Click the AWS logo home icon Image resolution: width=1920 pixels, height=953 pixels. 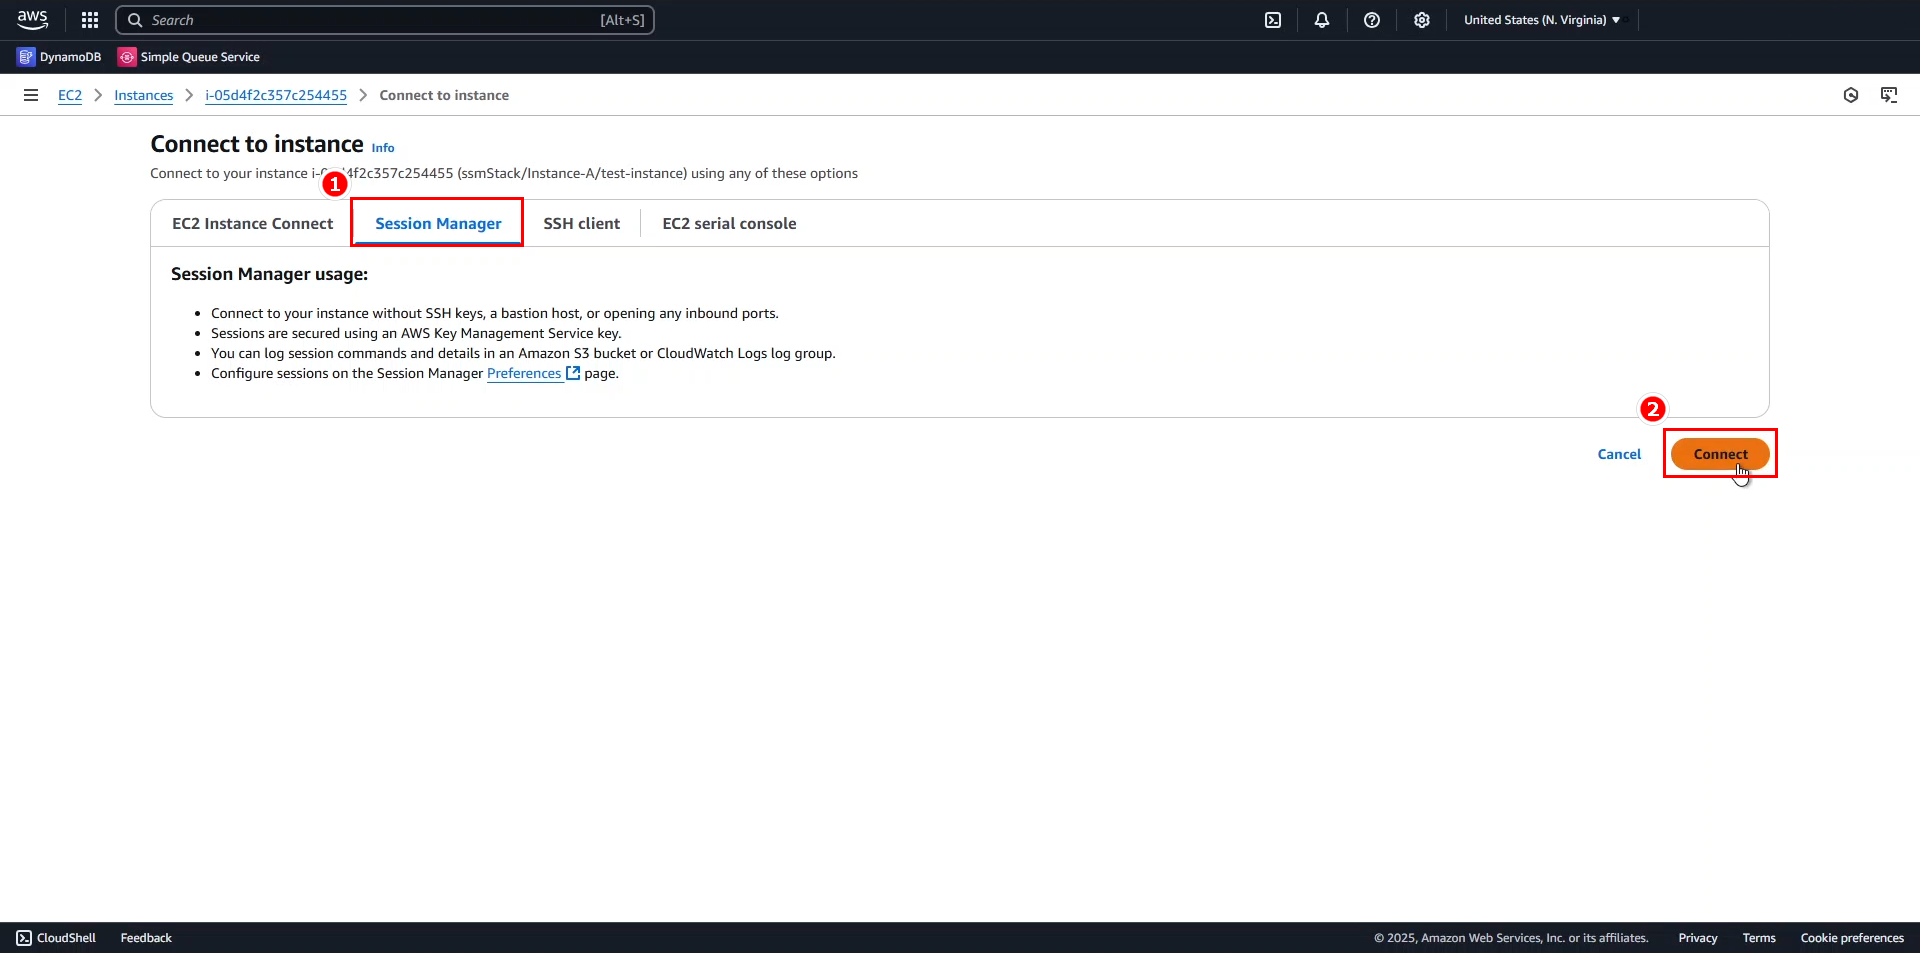(32, 20)
